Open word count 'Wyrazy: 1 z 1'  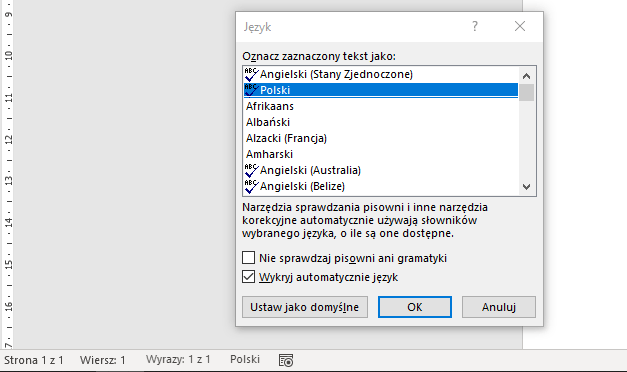pos(178,360)
